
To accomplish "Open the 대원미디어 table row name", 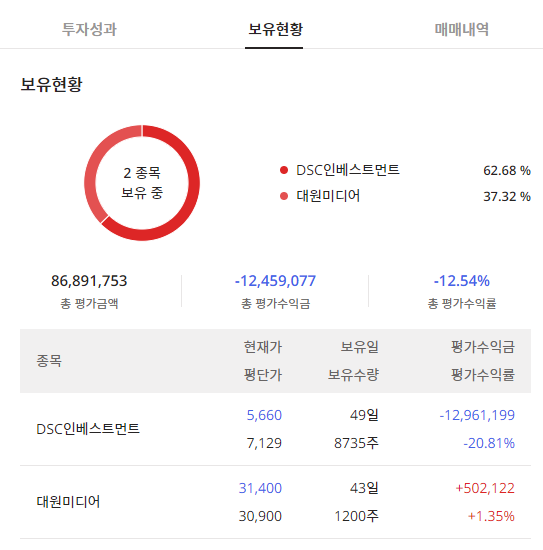I will coord(68,502).
